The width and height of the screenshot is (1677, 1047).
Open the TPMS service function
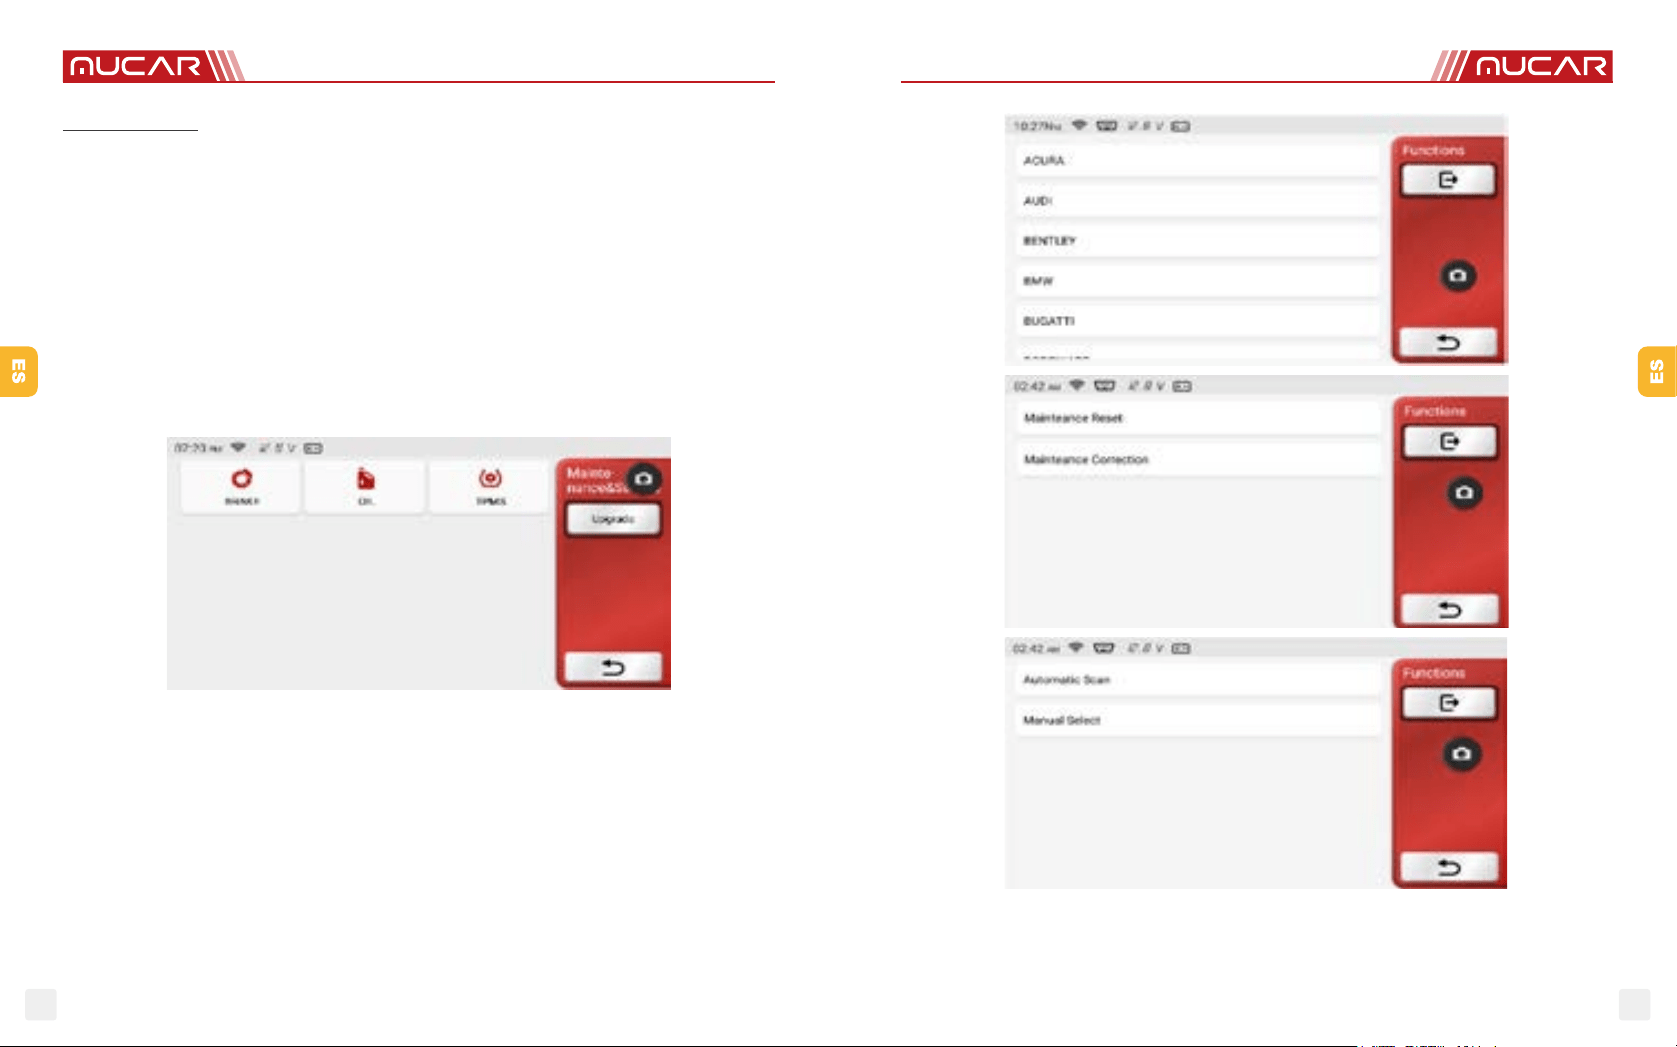point(490,487)
